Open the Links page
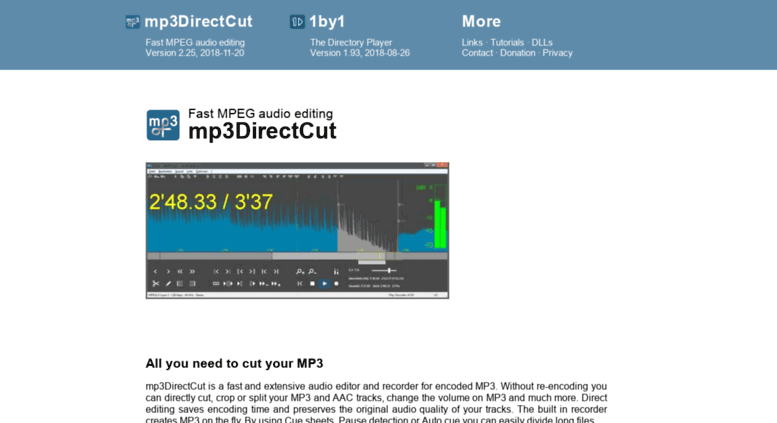The height and width of the screenshot is (423, 777). pos(472,43)
